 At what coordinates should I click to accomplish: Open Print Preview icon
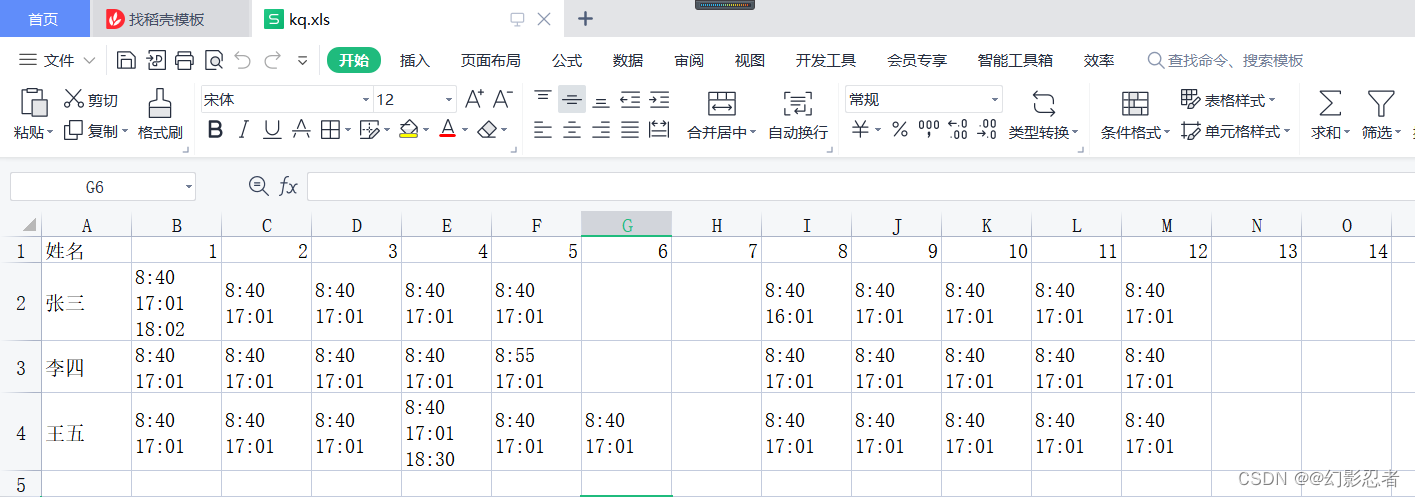[213, 61]
